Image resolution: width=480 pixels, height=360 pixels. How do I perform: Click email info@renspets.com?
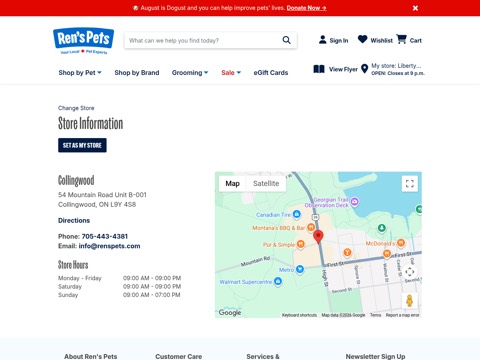pyautogui.click(x=109, y=246)
